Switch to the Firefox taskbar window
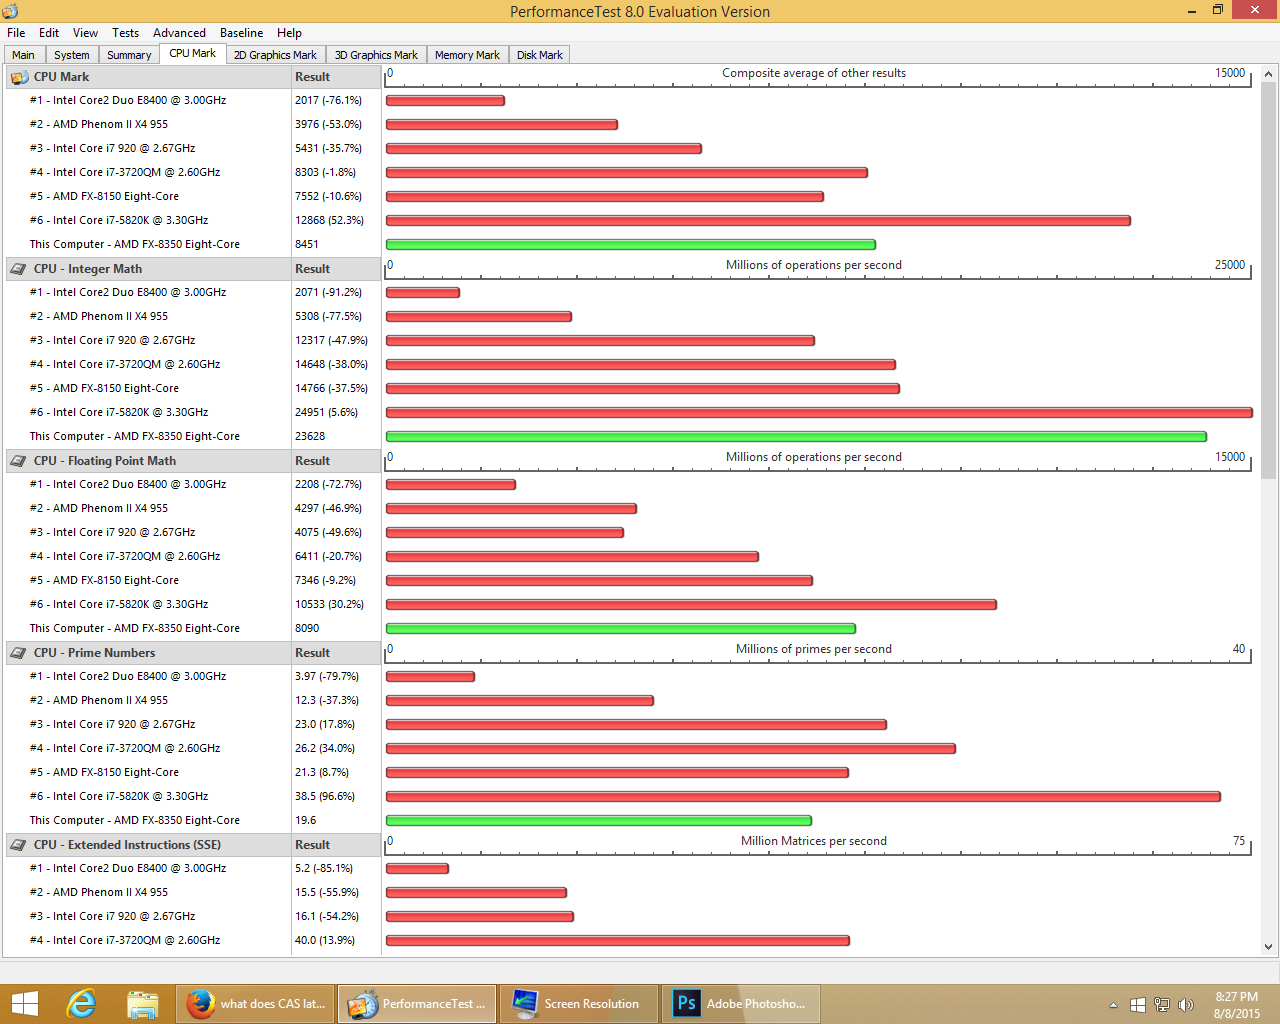The image size is (1280, 1024). [x=256, y=1004]
